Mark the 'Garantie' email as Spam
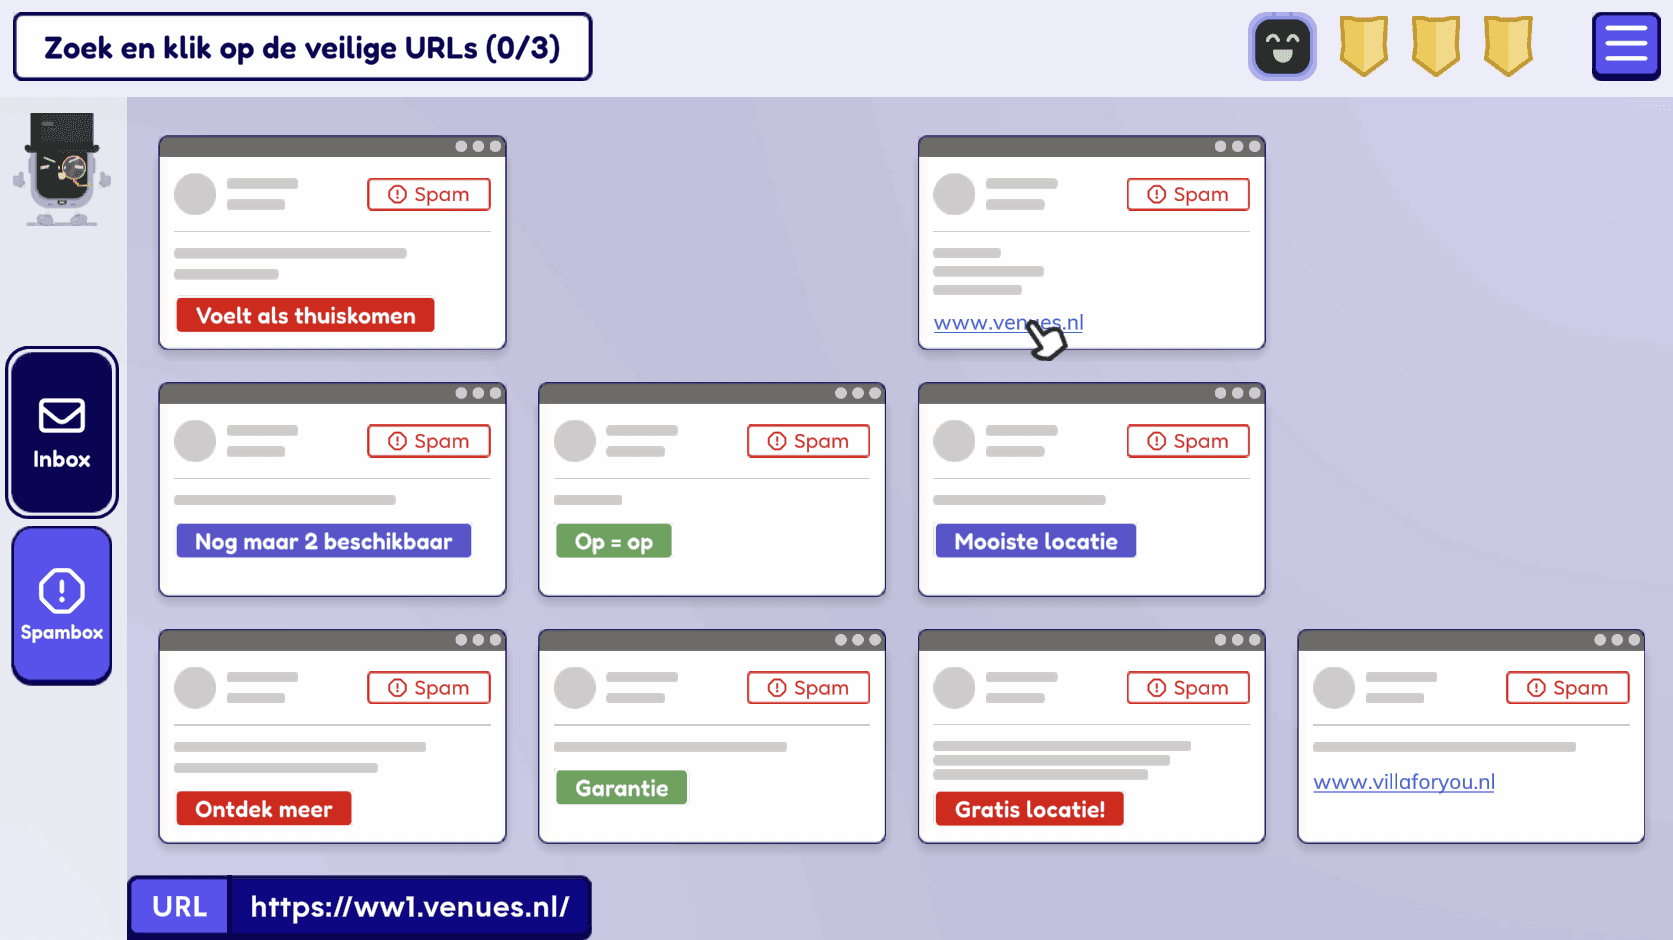1673x940 pixels. click(x=808, y=687)
